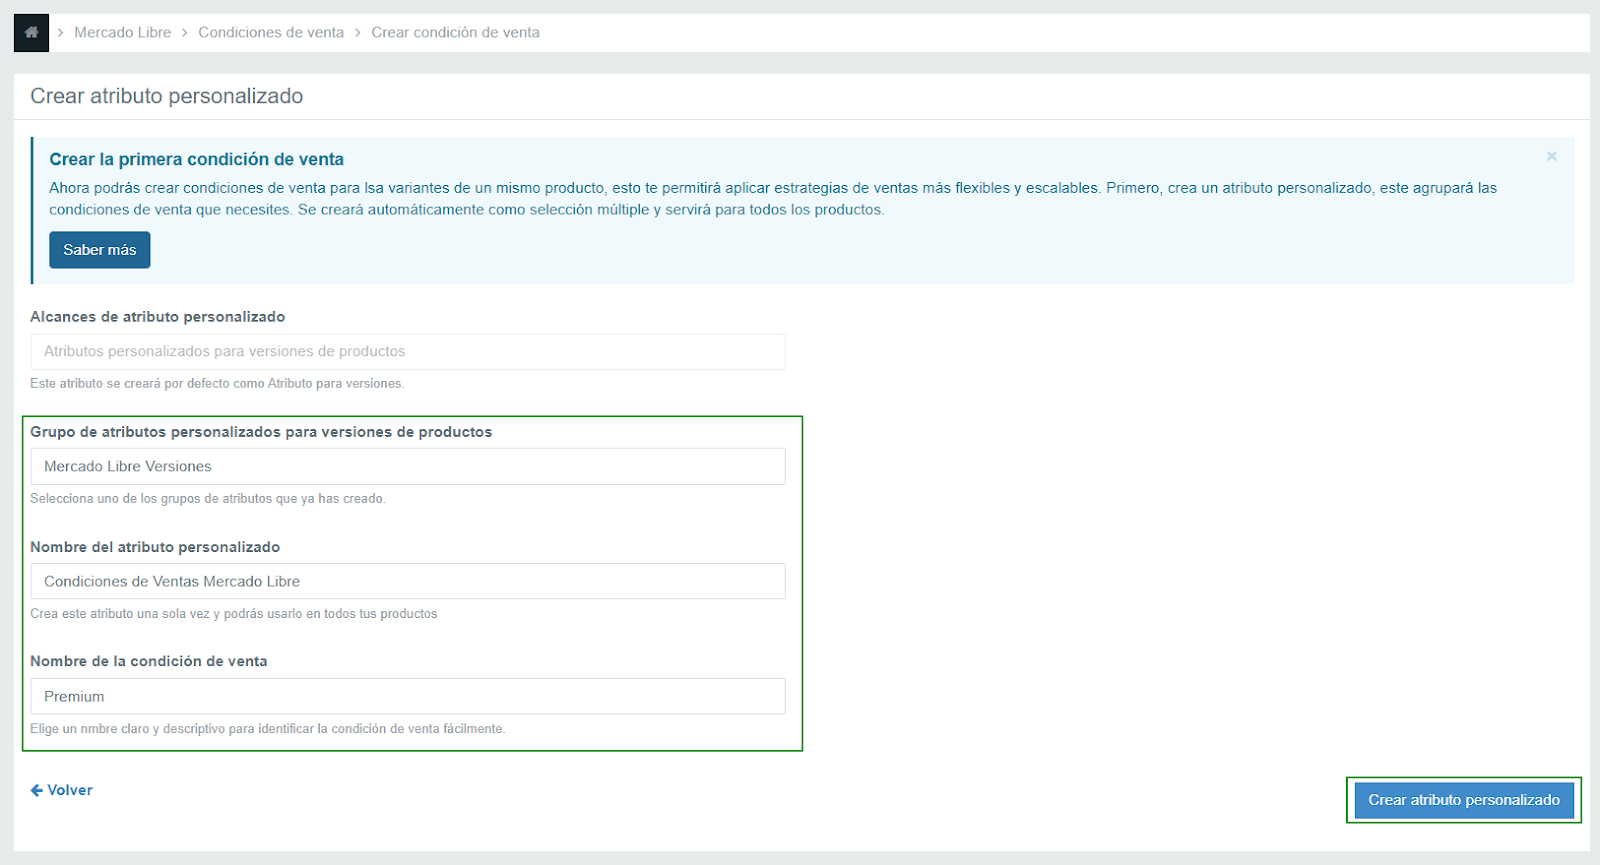
Task: Click the Crear la primera condición de venta title
Action: click(x=197, y=159)
